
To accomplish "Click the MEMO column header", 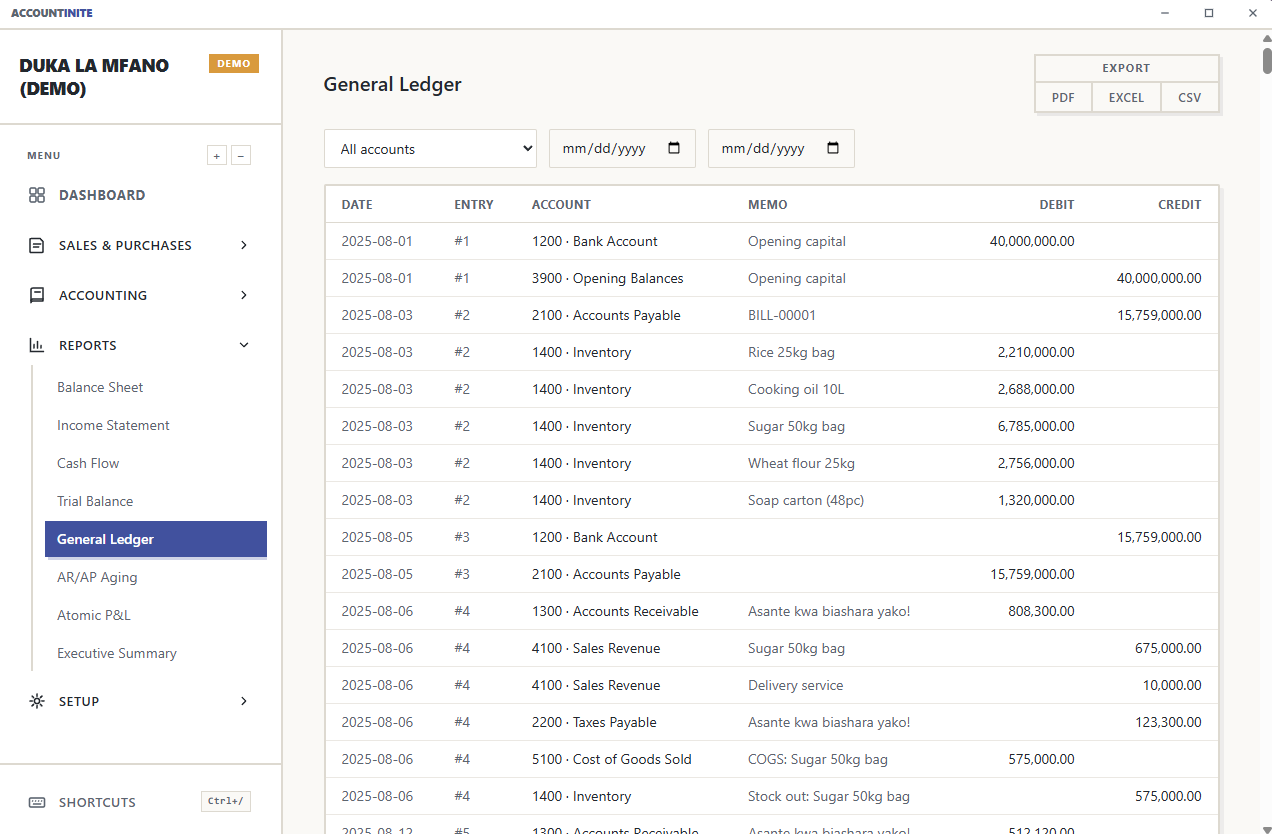I will click(x=768, y=204).
